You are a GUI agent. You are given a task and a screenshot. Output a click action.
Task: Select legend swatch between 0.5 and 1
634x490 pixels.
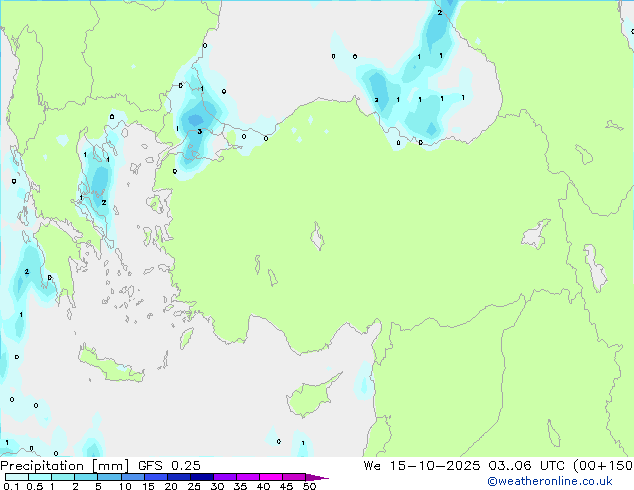pos(40,477)
